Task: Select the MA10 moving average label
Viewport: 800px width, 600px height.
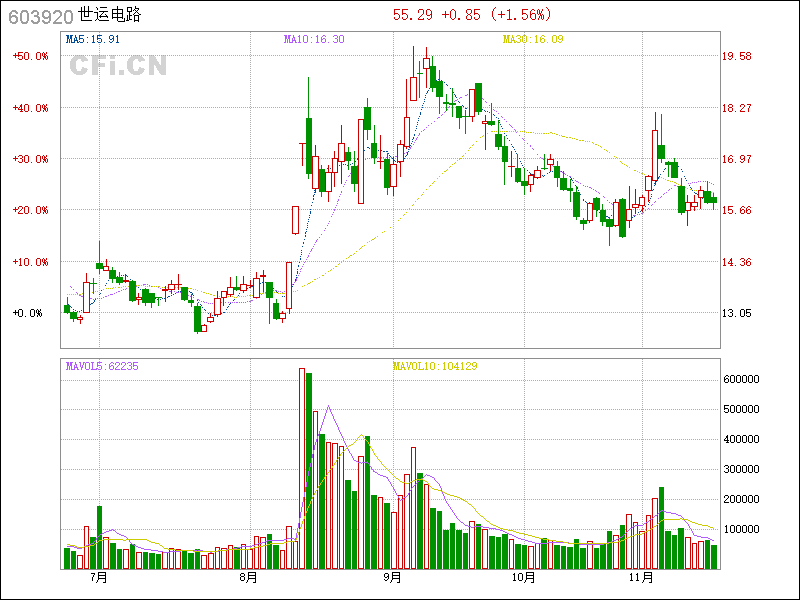Action: [314, 39]
